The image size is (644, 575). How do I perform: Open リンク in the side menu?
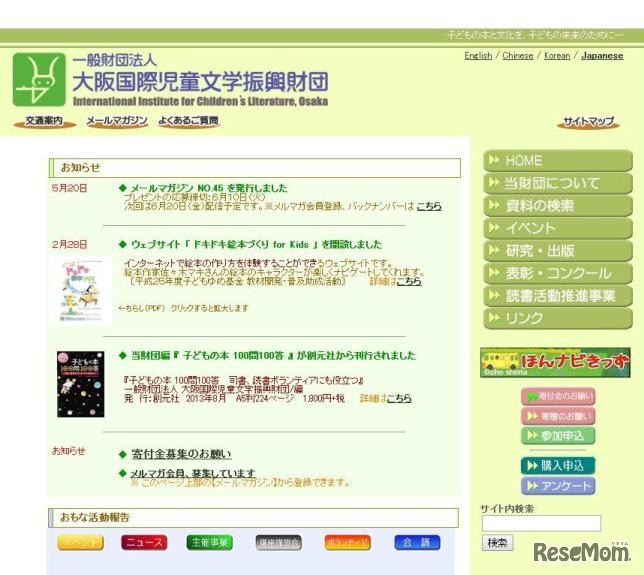coord(558,318)
